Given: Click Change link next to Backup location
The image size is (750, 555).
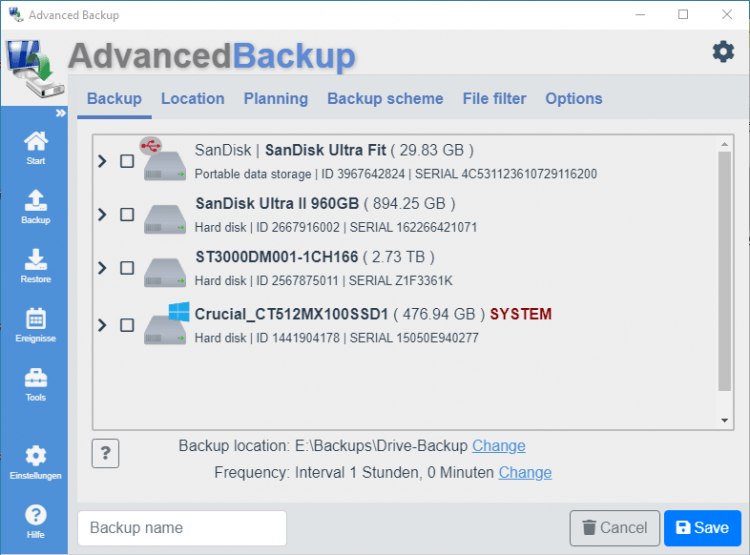Looking at the screenshot, I should (498, 446).
